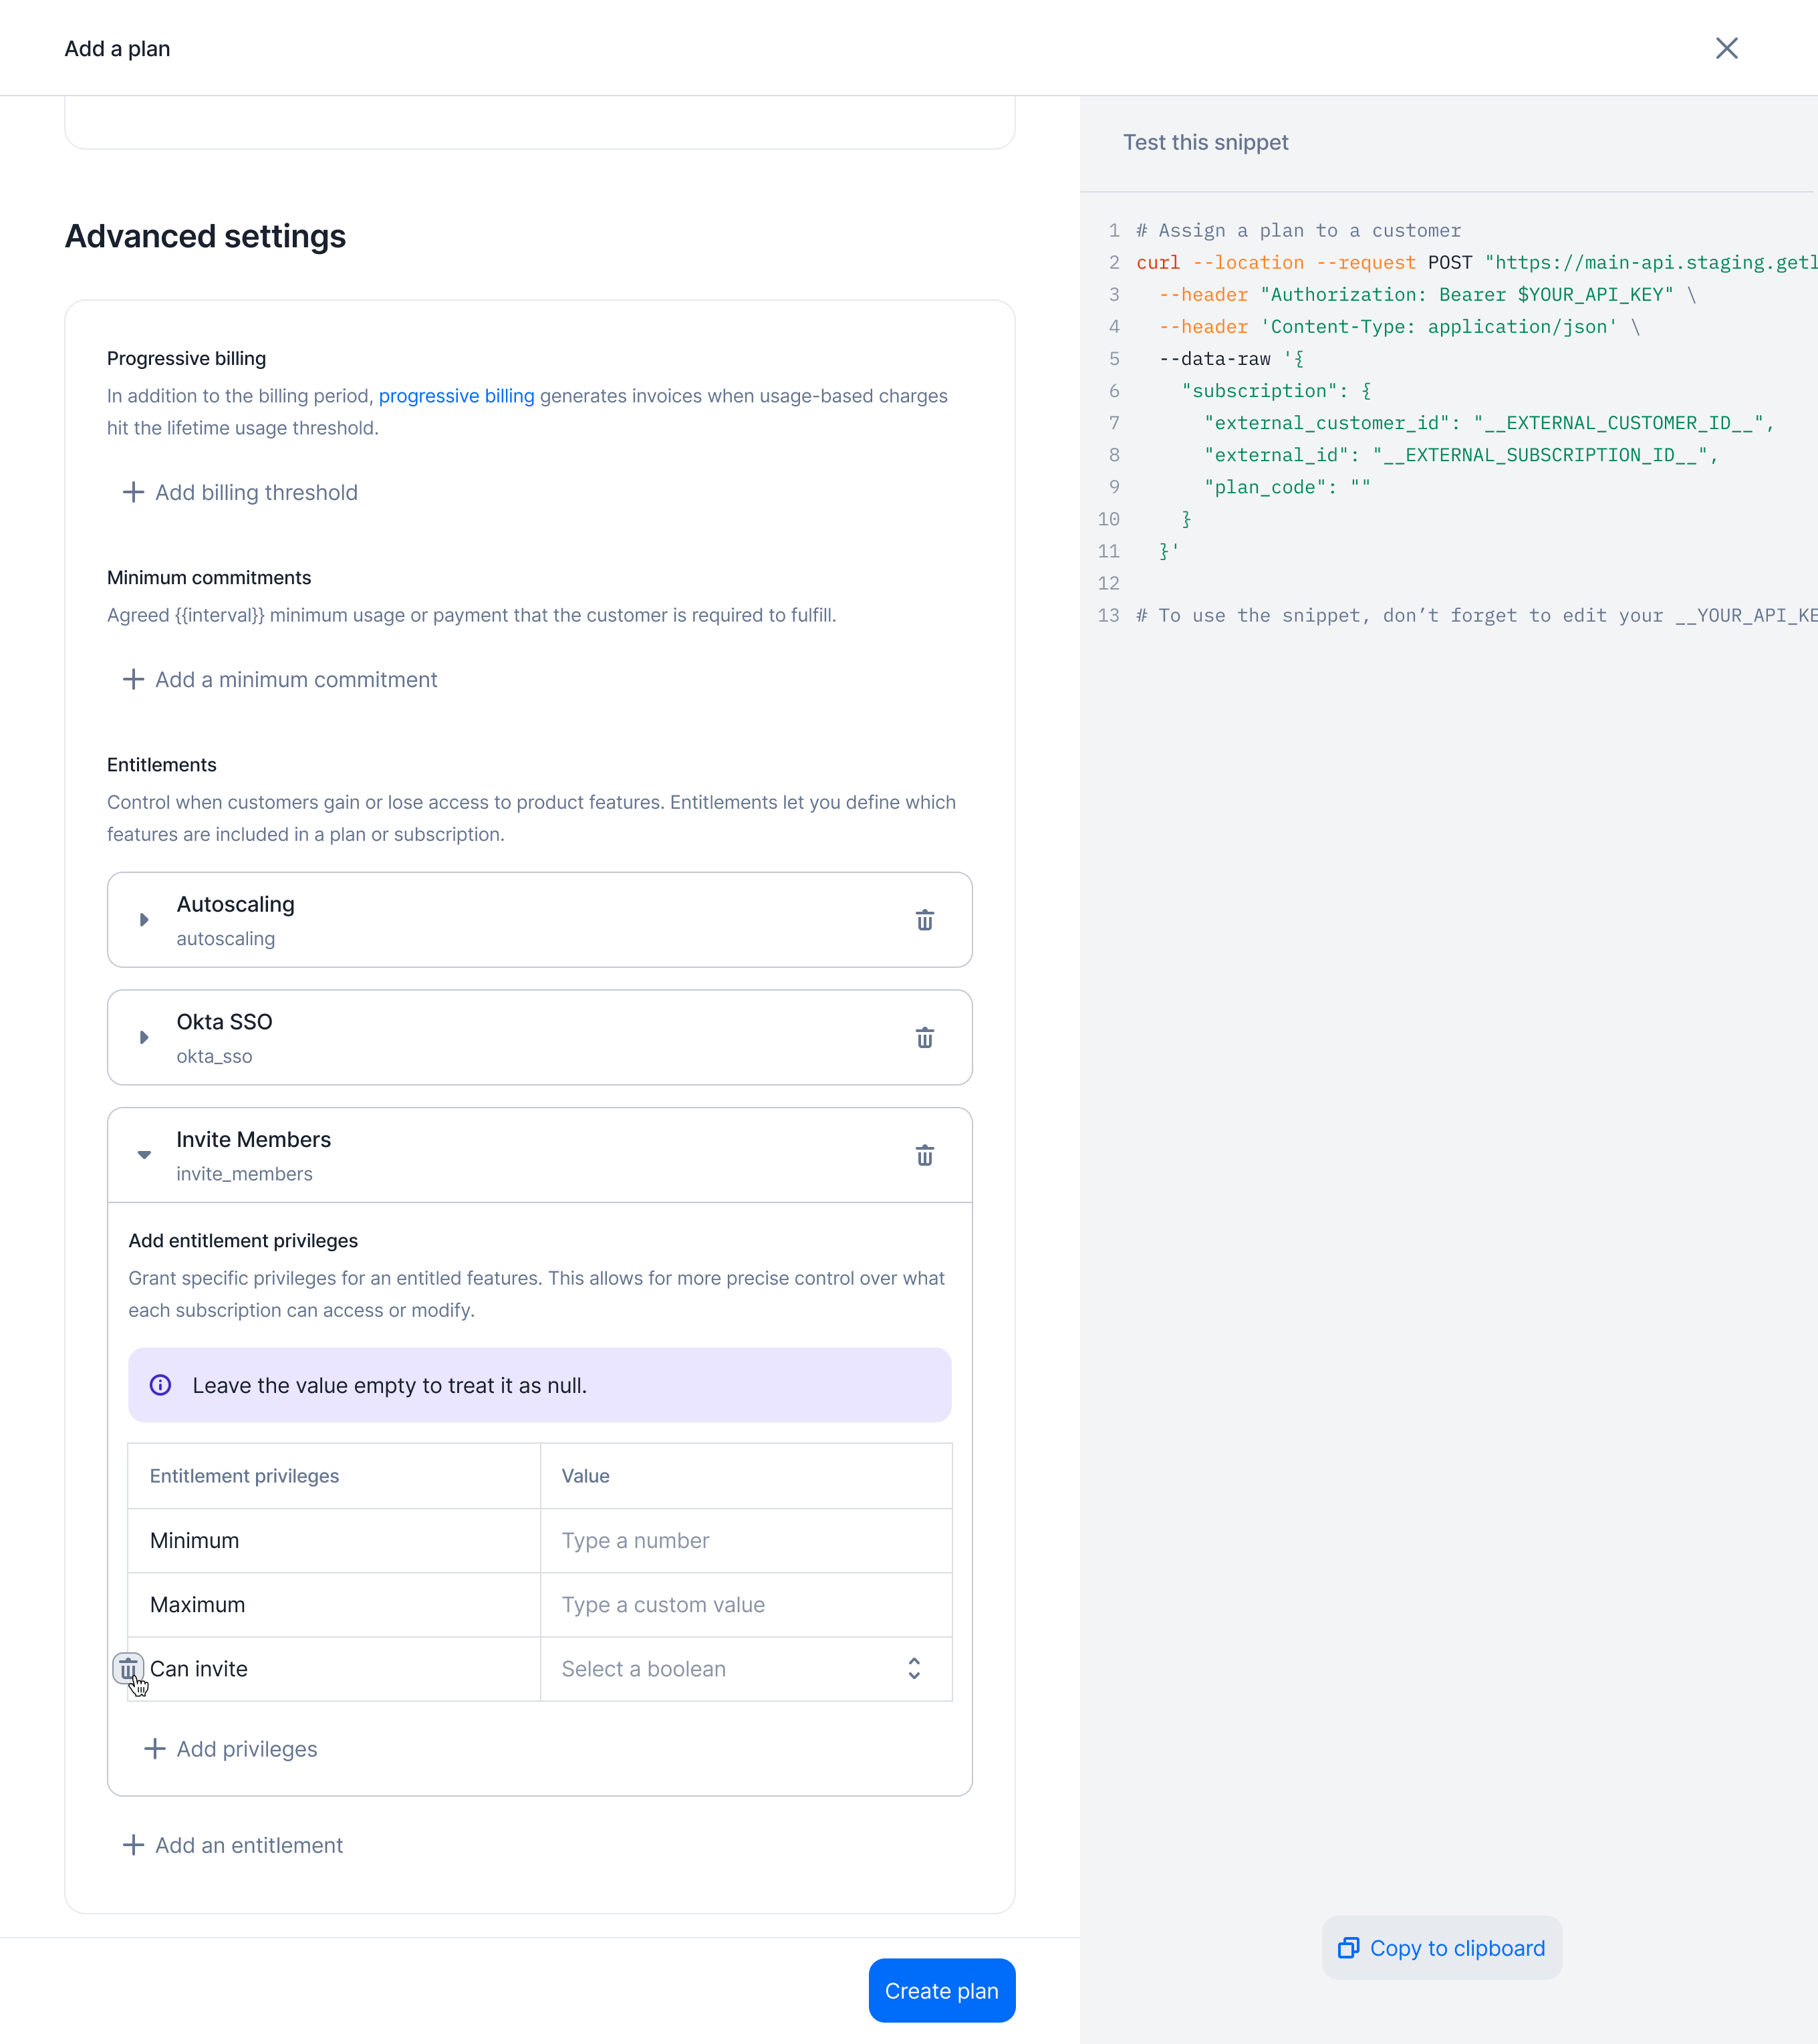Screen dimensions: 1818x2044
Task: Click the 'Maximum' privilege label
Action: click(x=198, y=1605)
